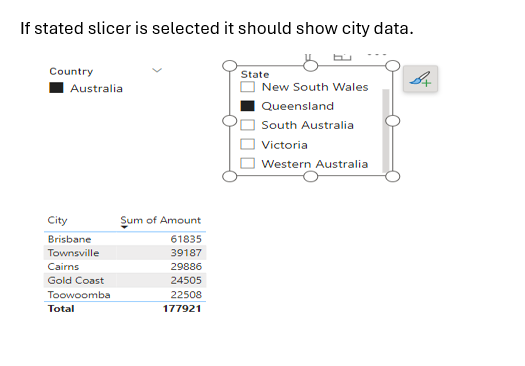Image resolution: width=525 pixels, height=366 pixels.
Task: Select the Toowoomba city cell
Action: [x=79, y=295]
